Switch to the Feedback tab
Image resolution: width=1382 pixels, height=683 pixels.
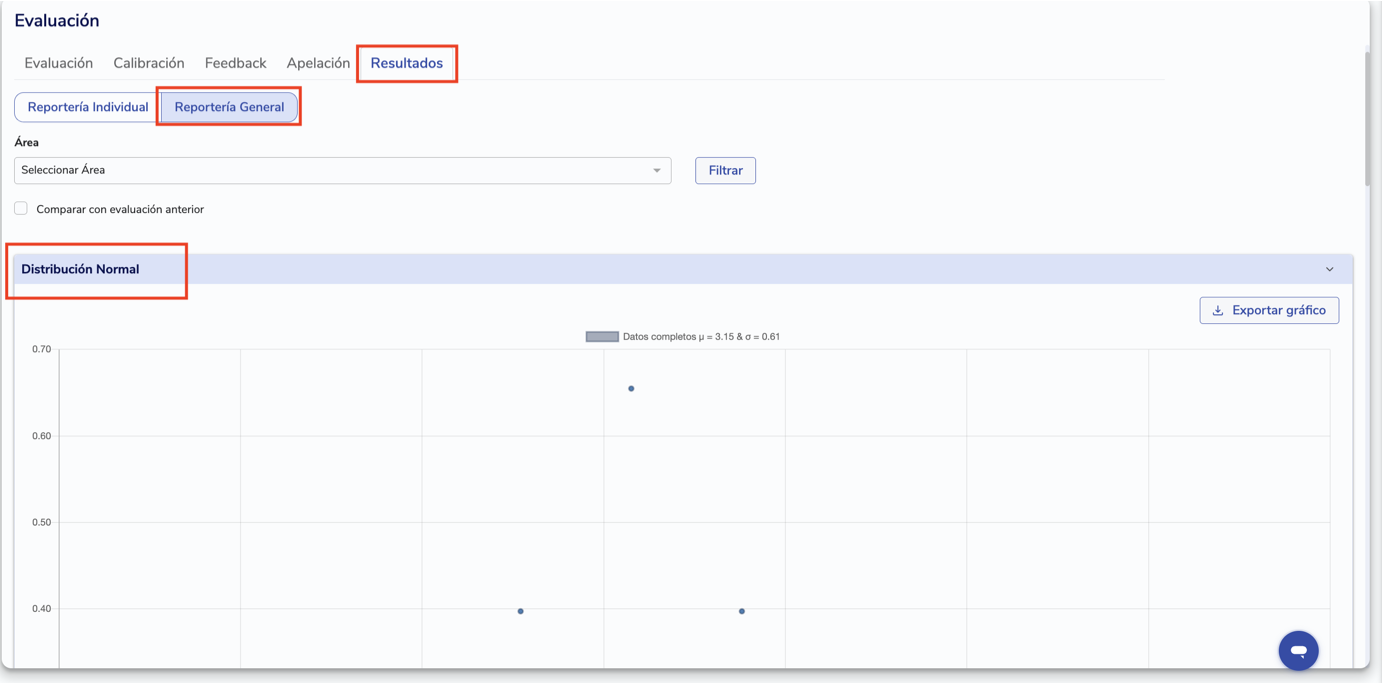click(235, 63)
